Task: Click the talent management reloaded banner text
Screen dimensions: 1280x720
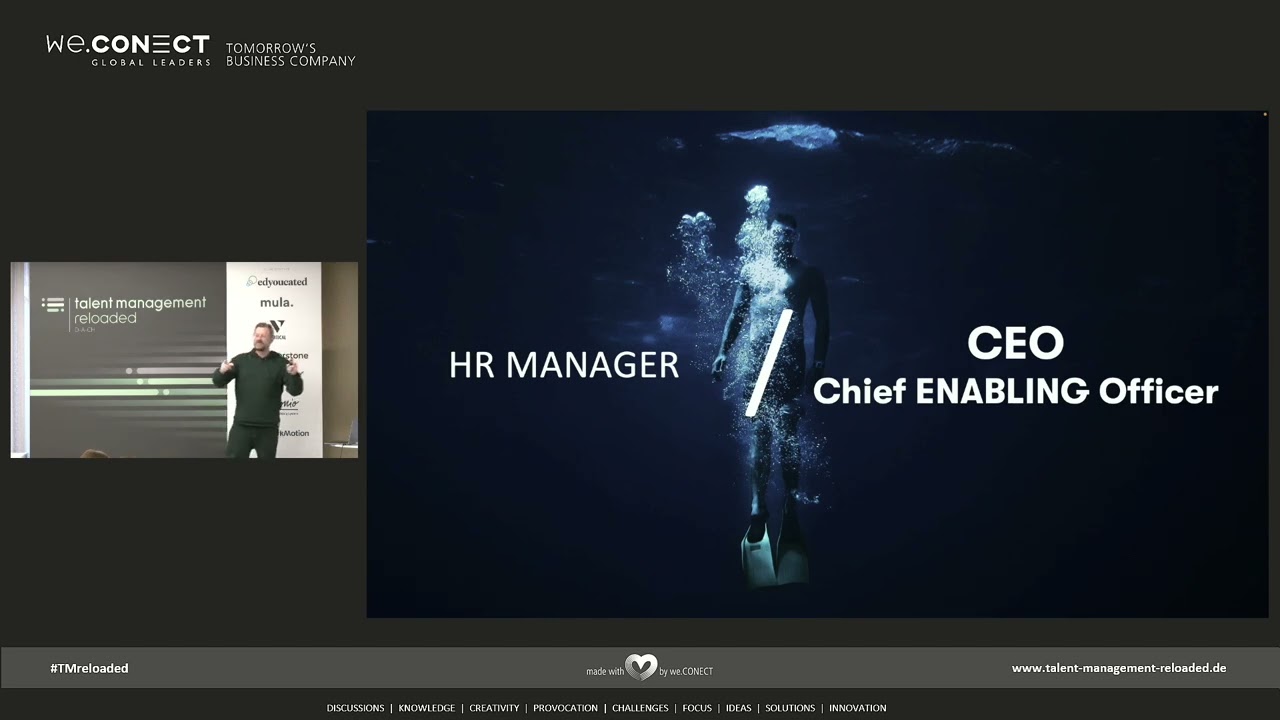Action: (x=139, y=310)
